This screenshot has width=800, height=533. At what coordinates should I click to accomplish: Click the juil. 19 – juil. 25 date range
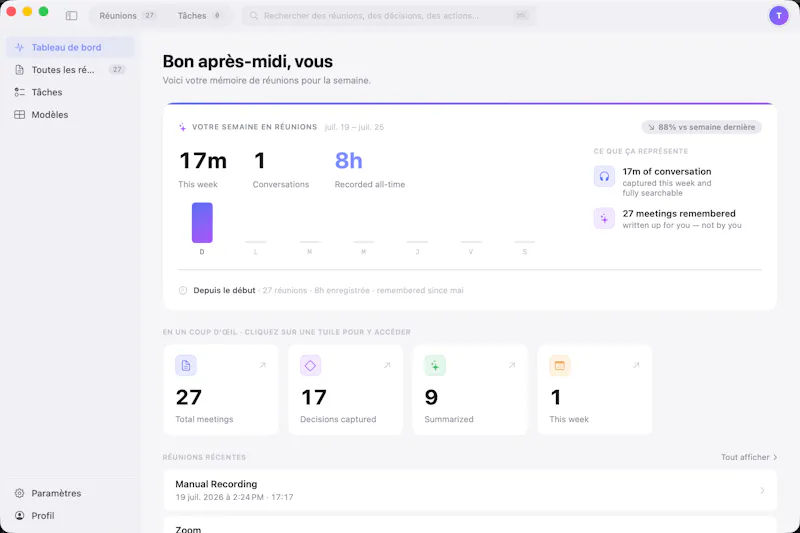tap(354, 127)
